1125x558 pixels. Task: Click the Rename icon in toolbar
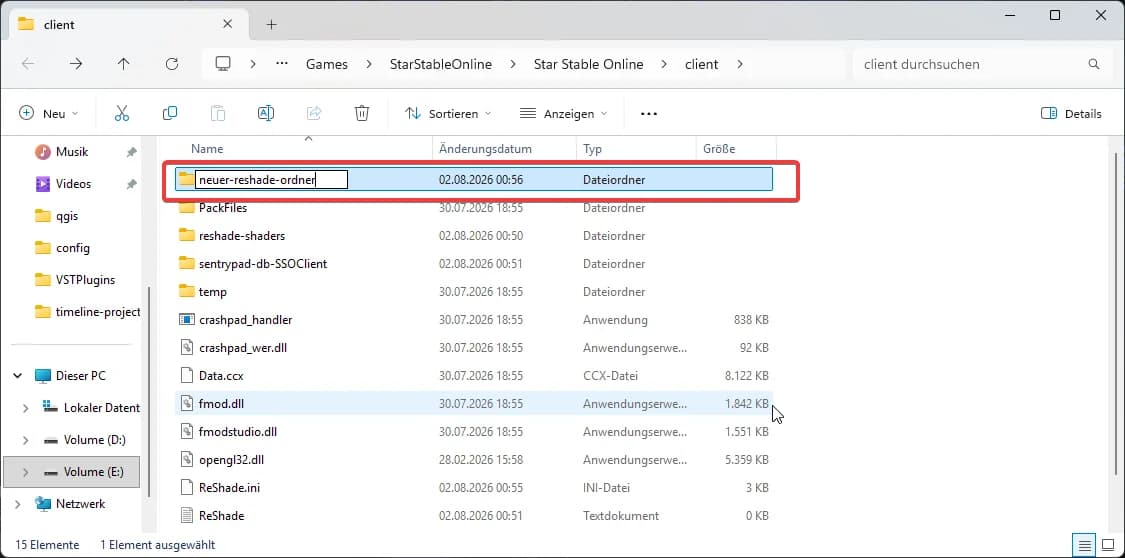coord(265,113)
